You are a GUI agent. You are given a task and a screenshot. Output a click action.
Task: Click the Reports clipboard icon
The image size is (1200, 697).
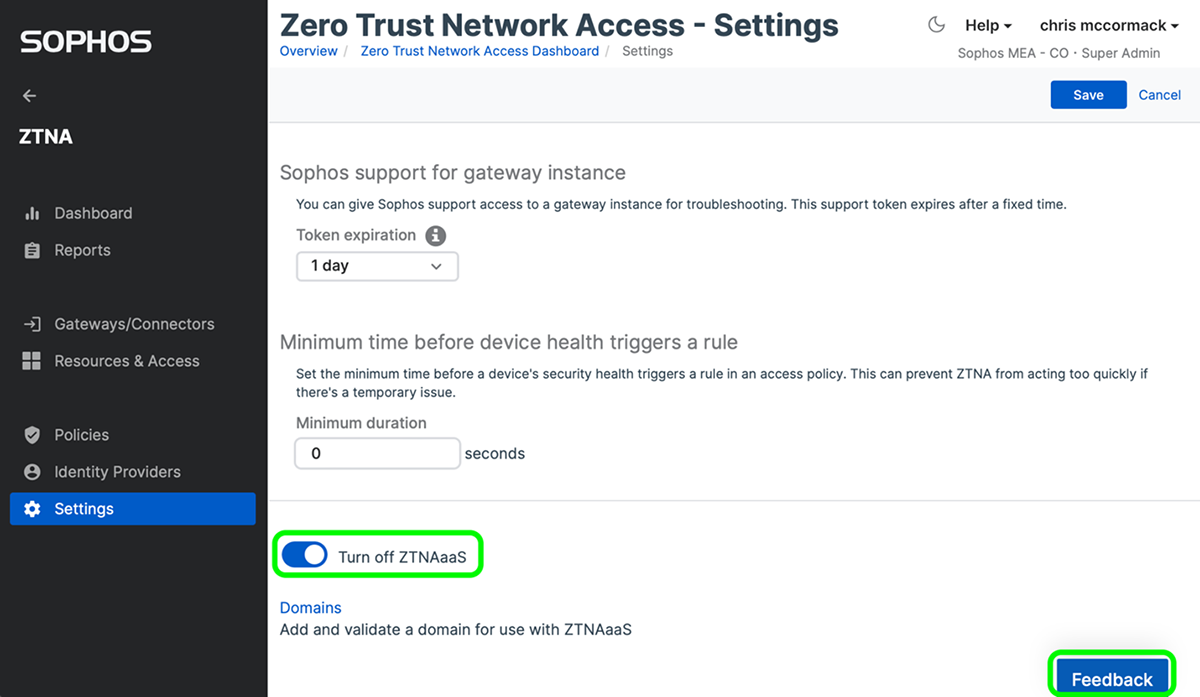[x=32, y=251]
